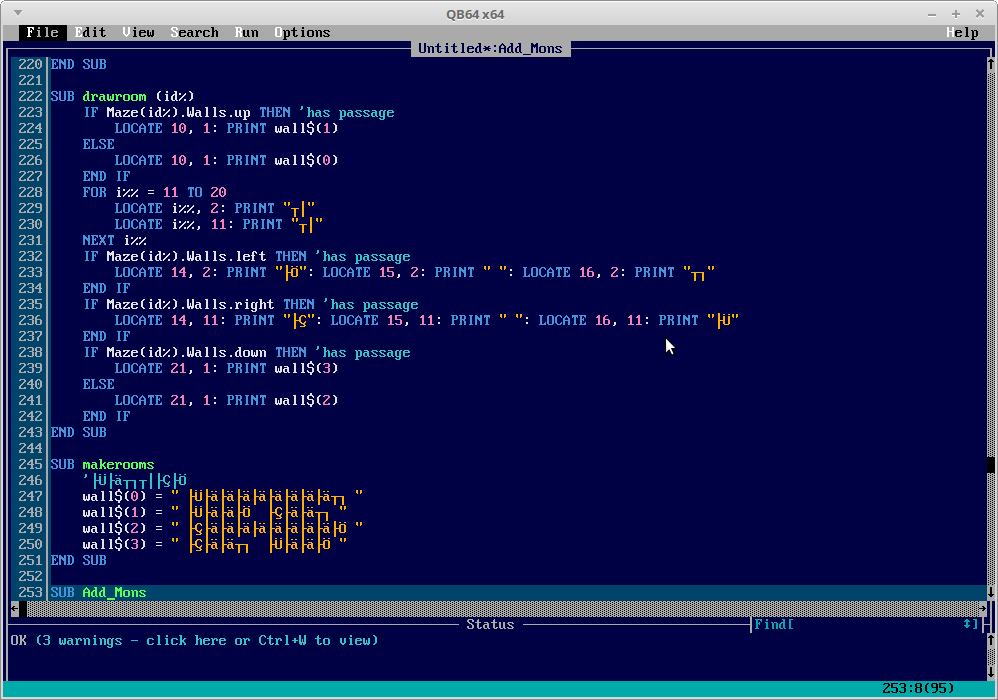
Task: Open the window menu arrow in title bar
Action: click(17, 13)
